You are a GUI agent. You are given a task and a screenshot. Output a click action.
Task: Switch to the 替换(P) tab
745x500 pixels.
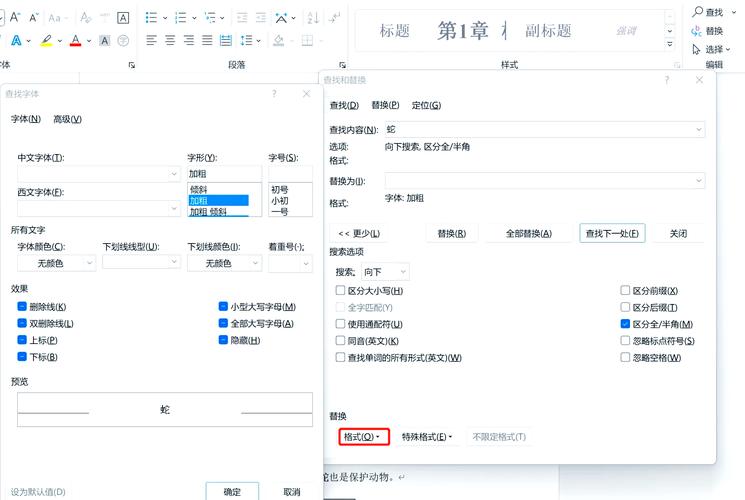pos(385,105)
